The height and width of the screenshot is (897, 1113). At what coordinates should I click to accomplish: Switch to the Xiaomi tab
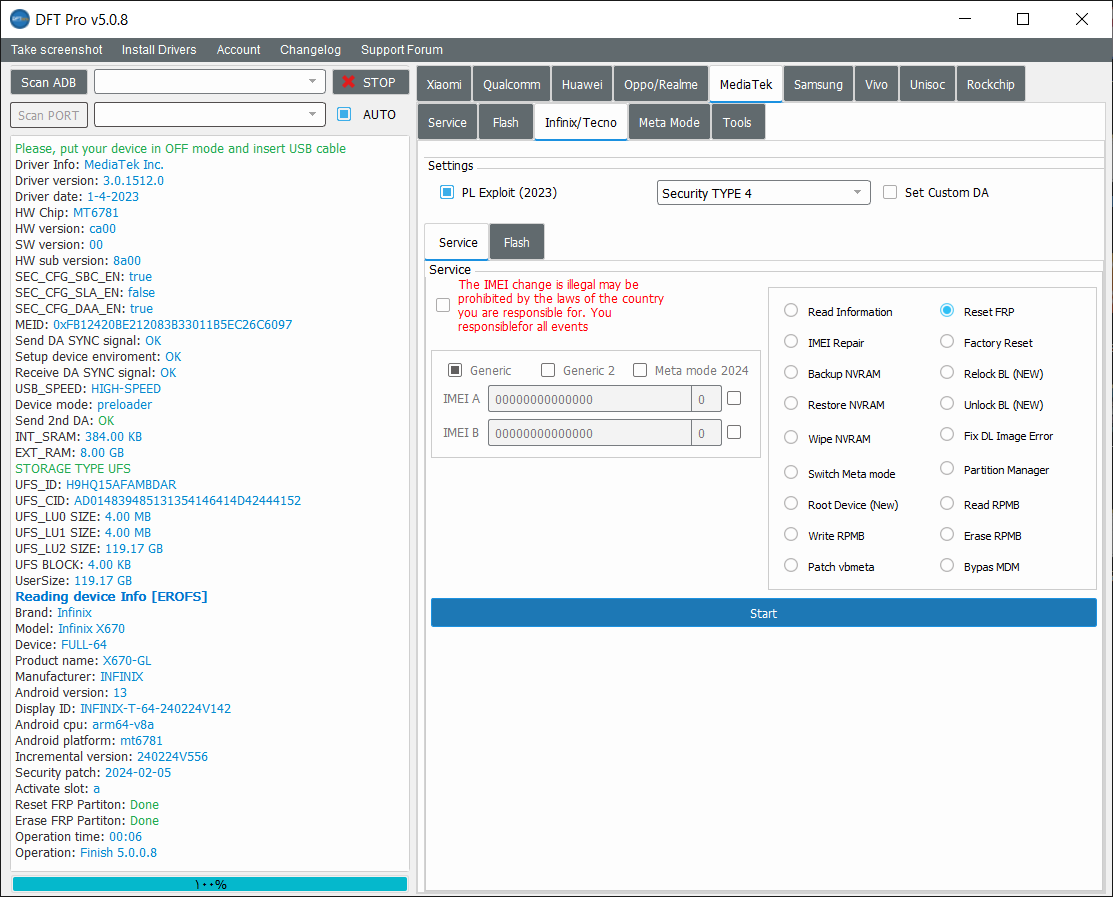(444, 84)
